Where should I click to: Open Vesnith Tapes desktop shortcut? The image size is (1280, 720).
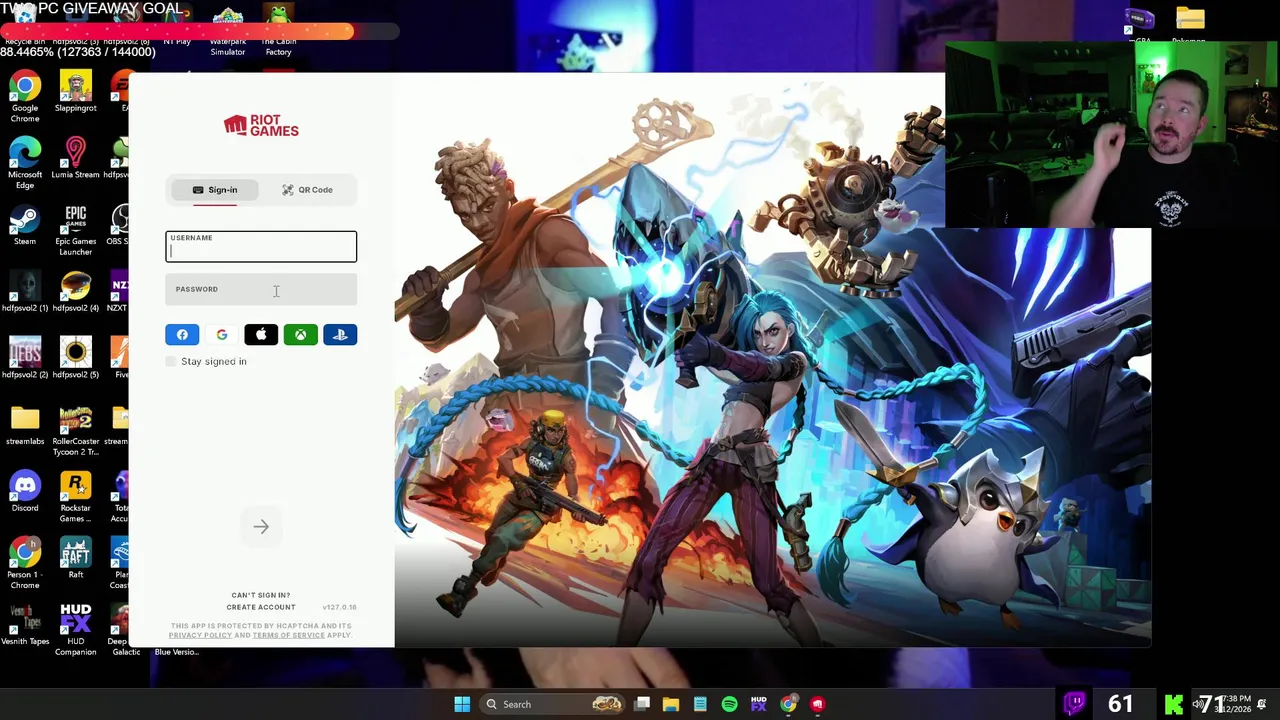25,626
